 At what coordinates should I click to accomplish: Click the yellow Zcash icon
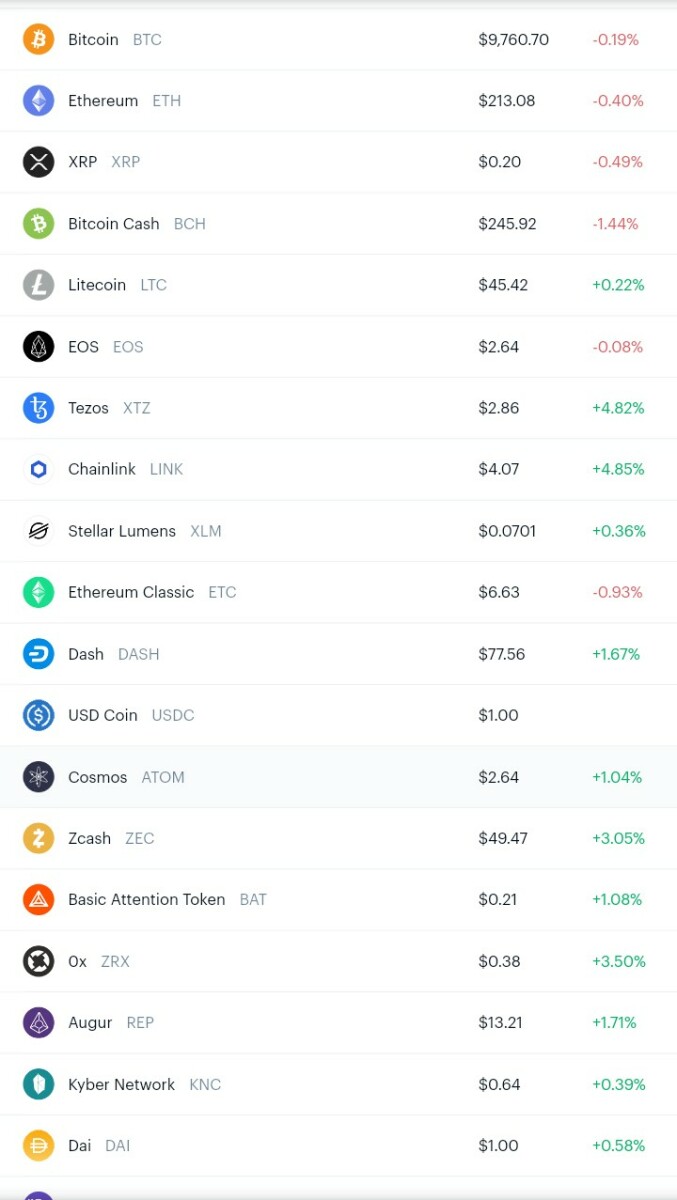pos(38,838)
